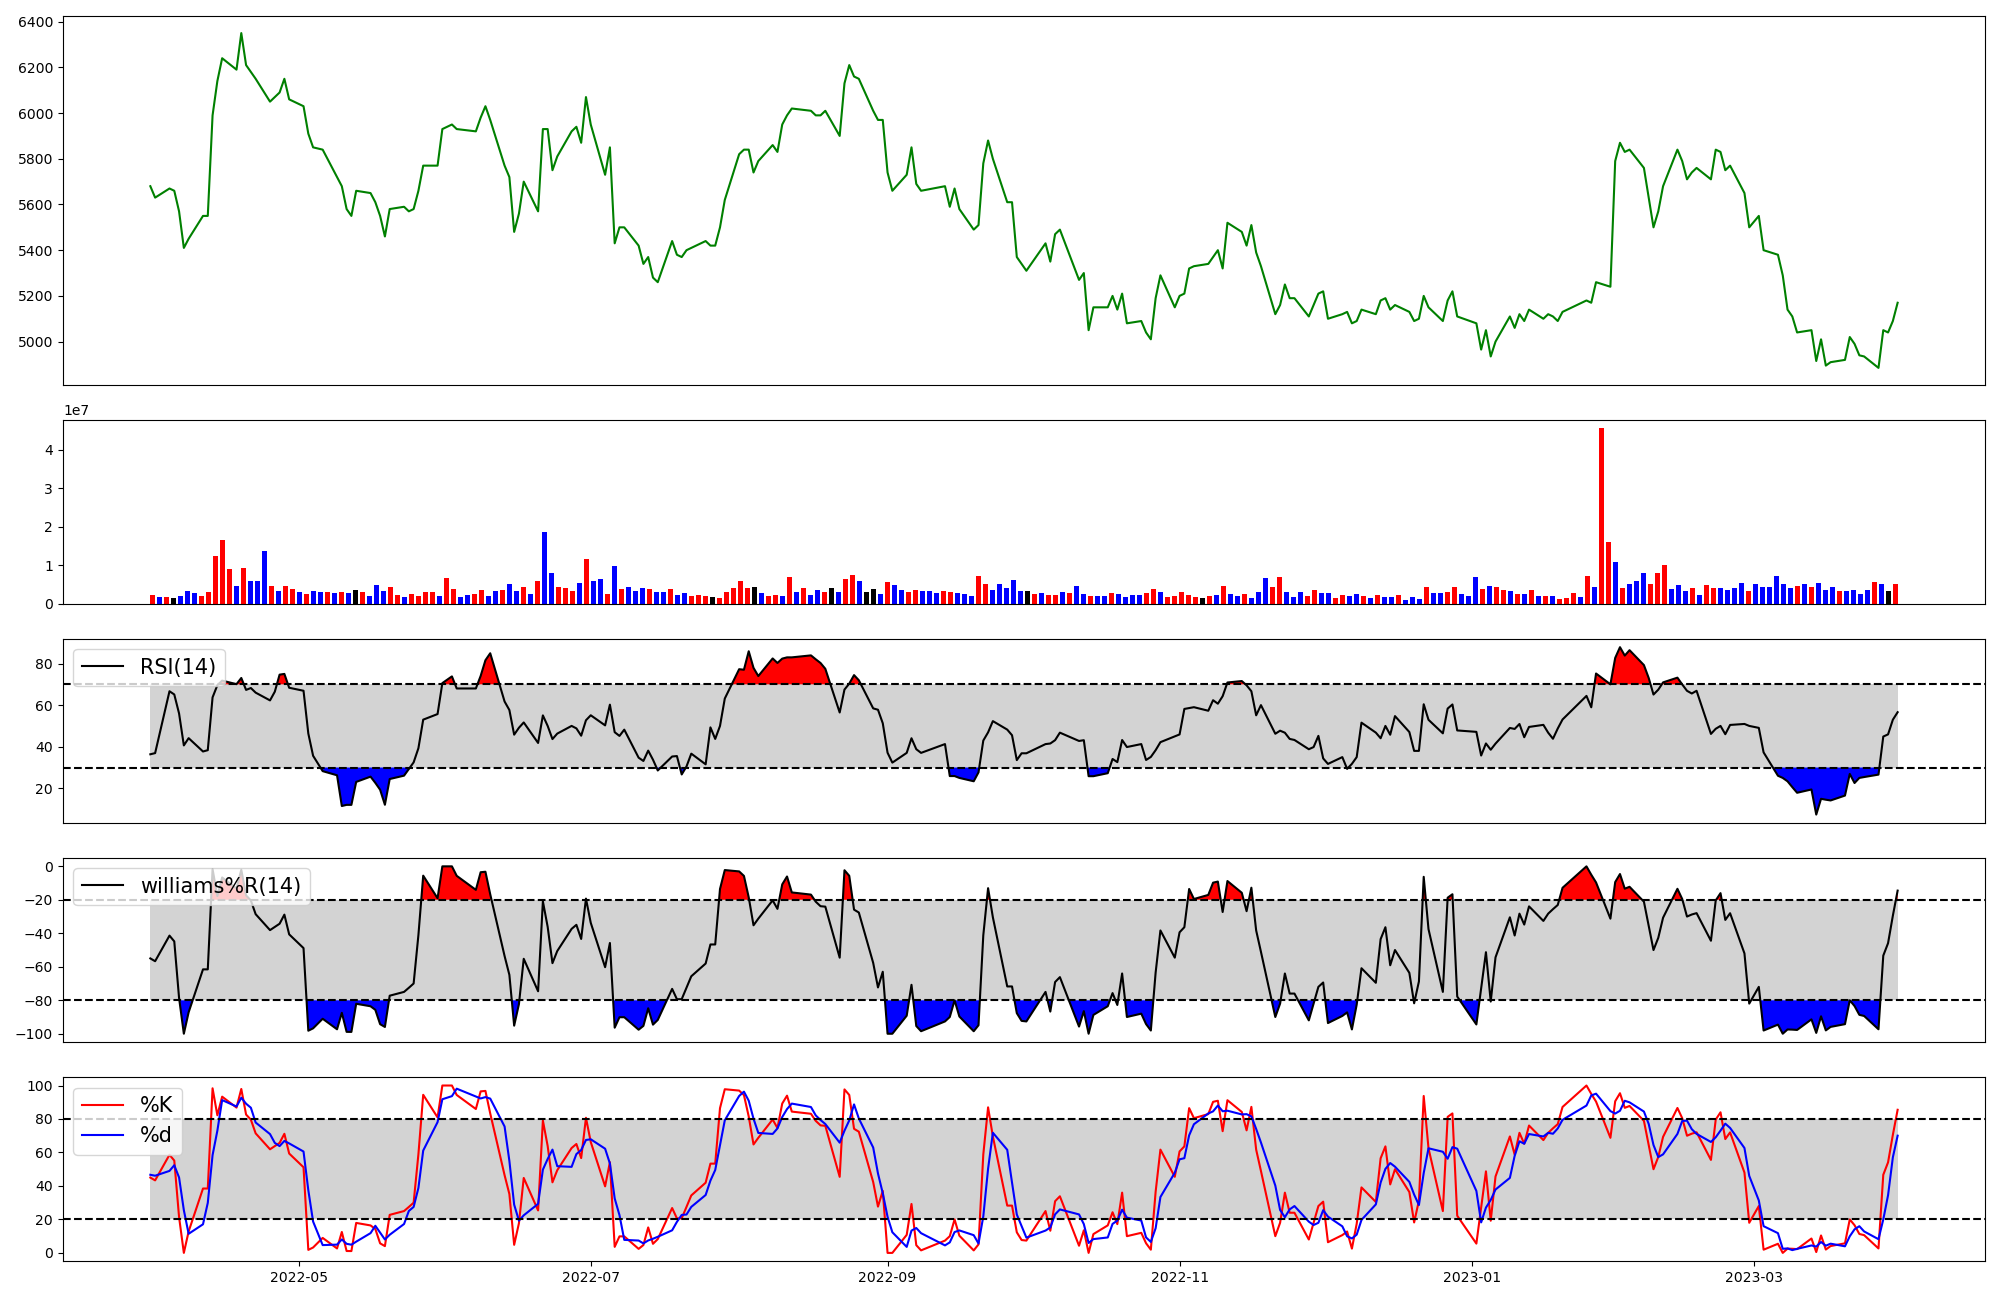Click the black RSI legend line sample
This screenshot has height=1300, width=2000.
[103, 667]
